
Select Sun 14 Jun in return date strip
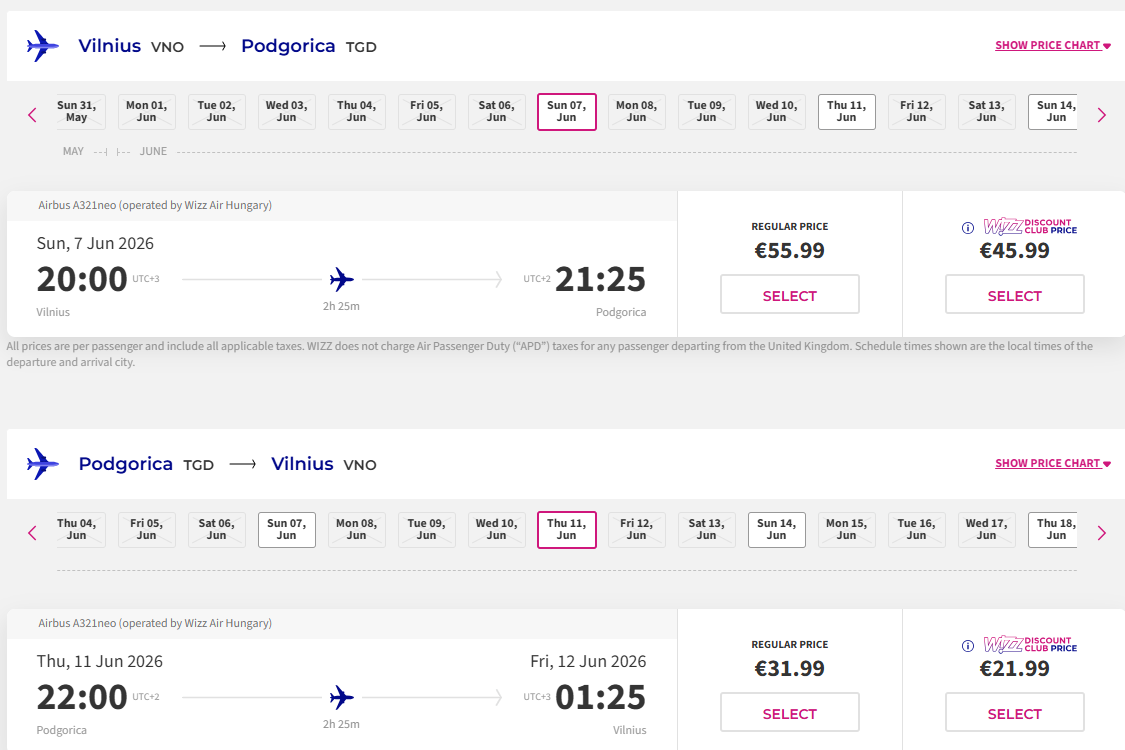pyautogui.click(x=776, y=530)
